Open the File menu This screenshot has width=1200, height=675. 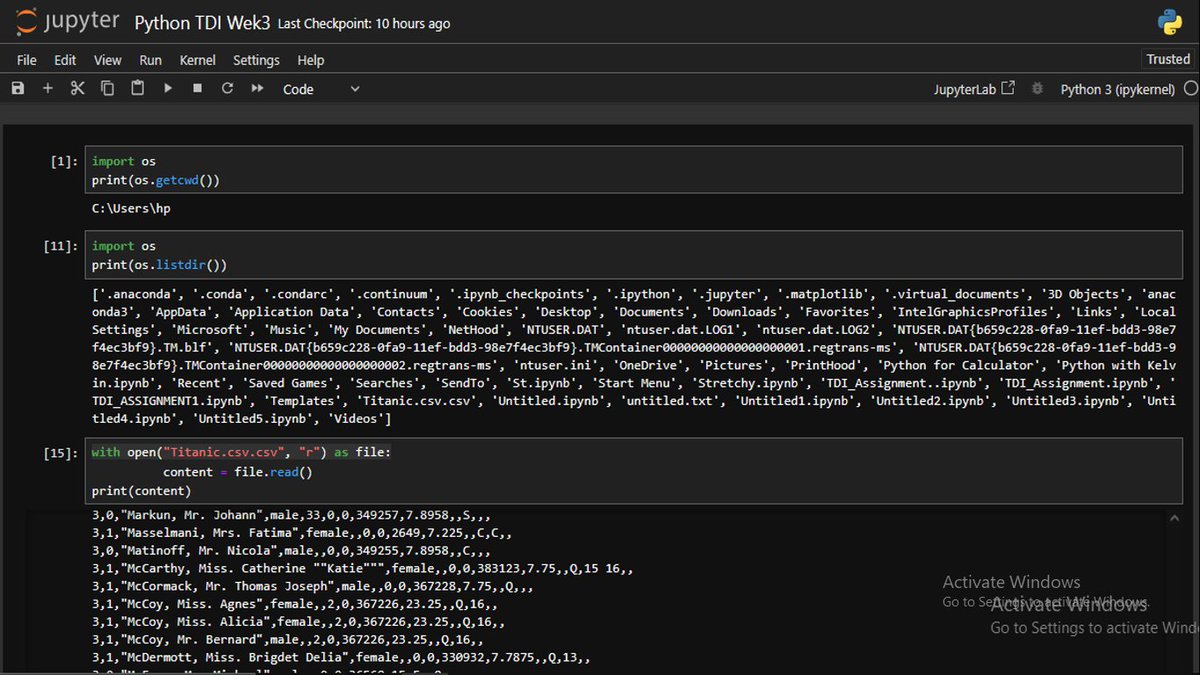(27, 60)
